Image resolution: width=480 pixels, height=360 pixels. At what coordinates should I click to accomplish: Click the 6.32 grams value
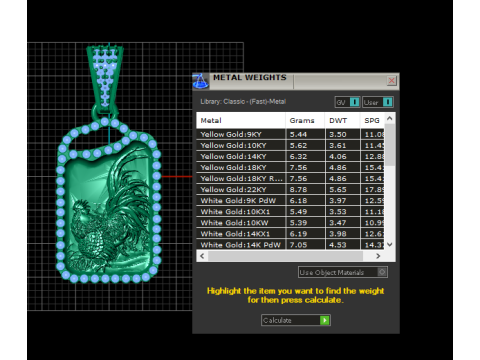point(298,156)
